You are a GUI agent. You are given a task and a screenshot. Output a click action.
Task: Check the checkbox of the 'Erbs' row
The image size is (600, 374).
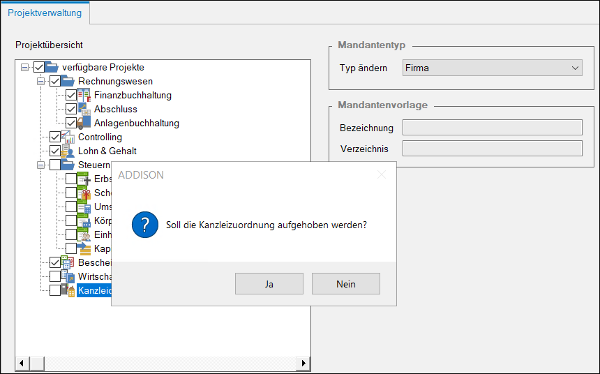(71, 179)
